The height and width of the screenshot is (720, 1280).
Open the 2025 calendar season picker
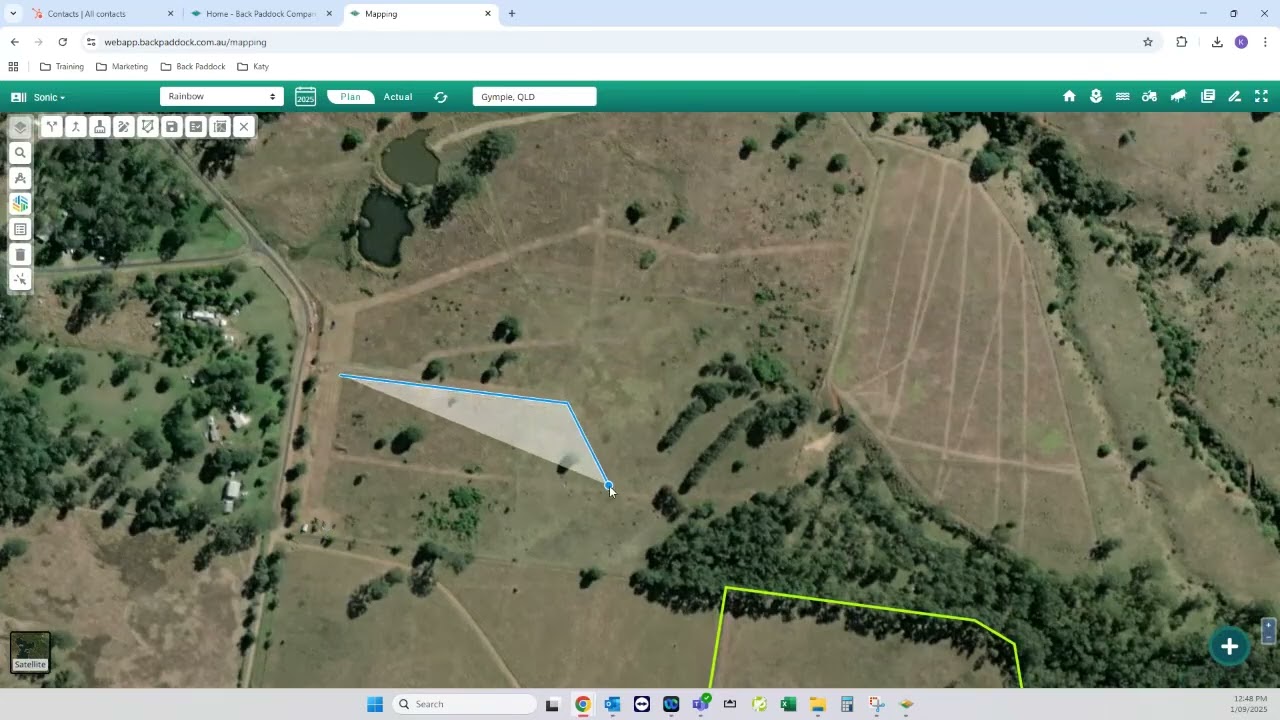[305, 97]
